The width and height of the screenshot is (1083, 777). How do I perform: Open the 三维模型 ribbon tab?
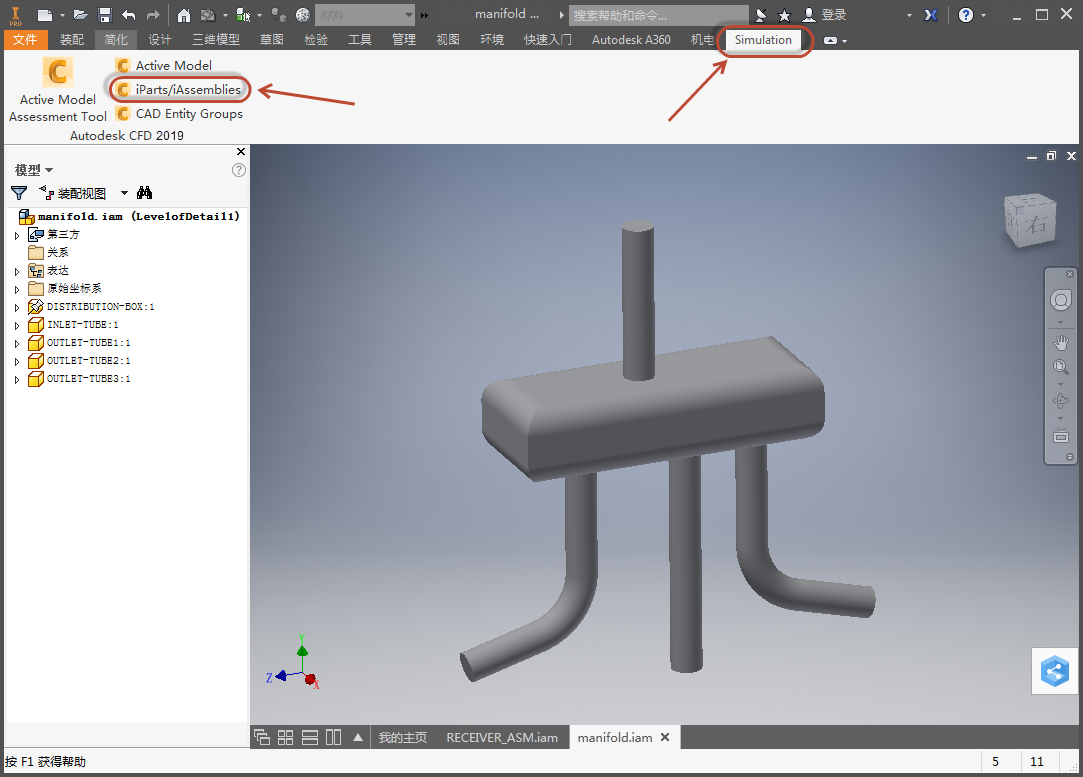(216, 39)
